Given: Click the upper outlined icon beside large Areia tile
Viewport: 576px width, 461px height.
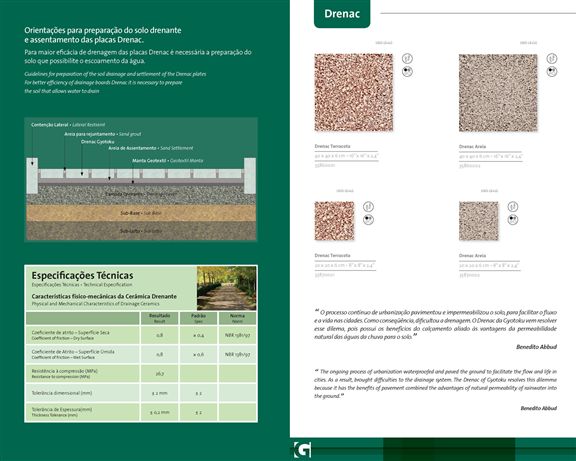Looking at the screenshot, I should [x=552, y=58].
